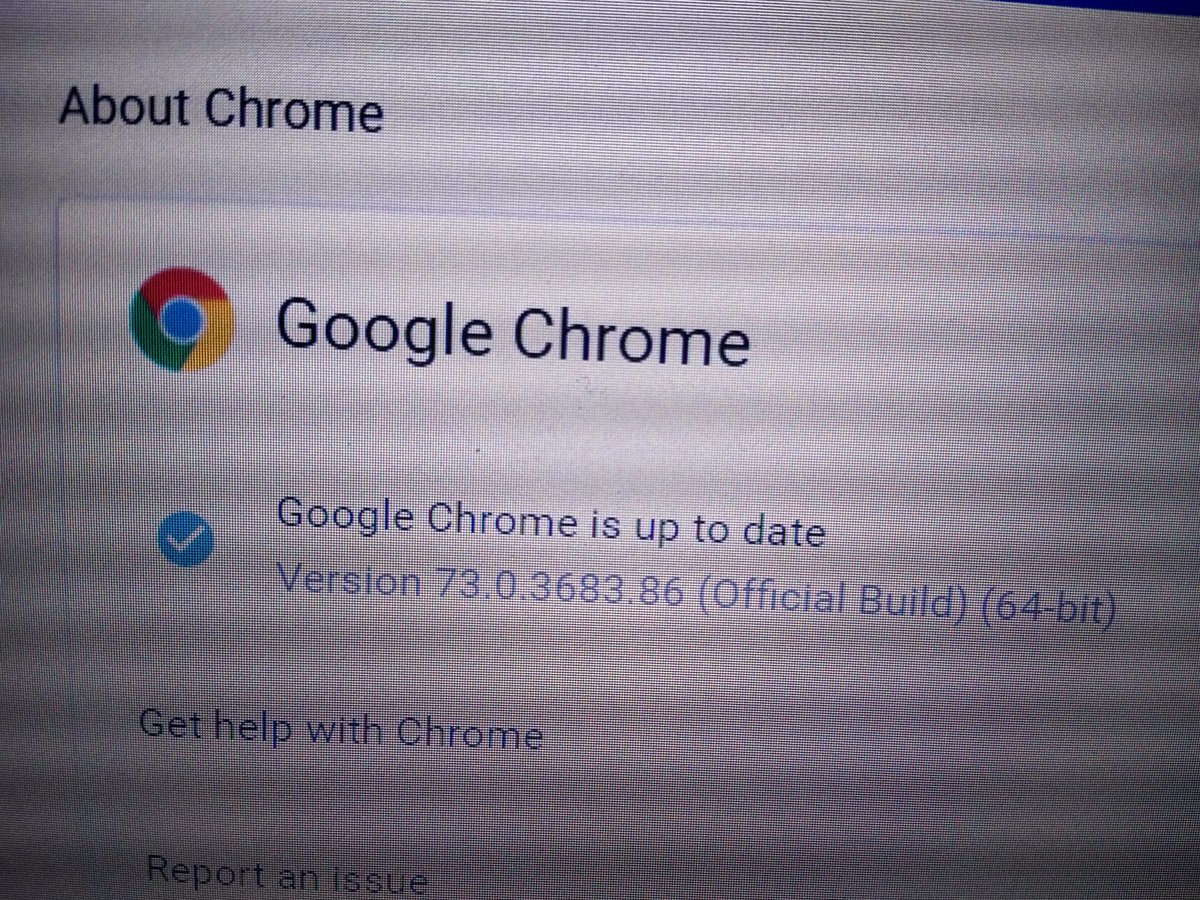
Task: Click the word 'Google' beside the Chrome logo
Action: pos(383,328)
